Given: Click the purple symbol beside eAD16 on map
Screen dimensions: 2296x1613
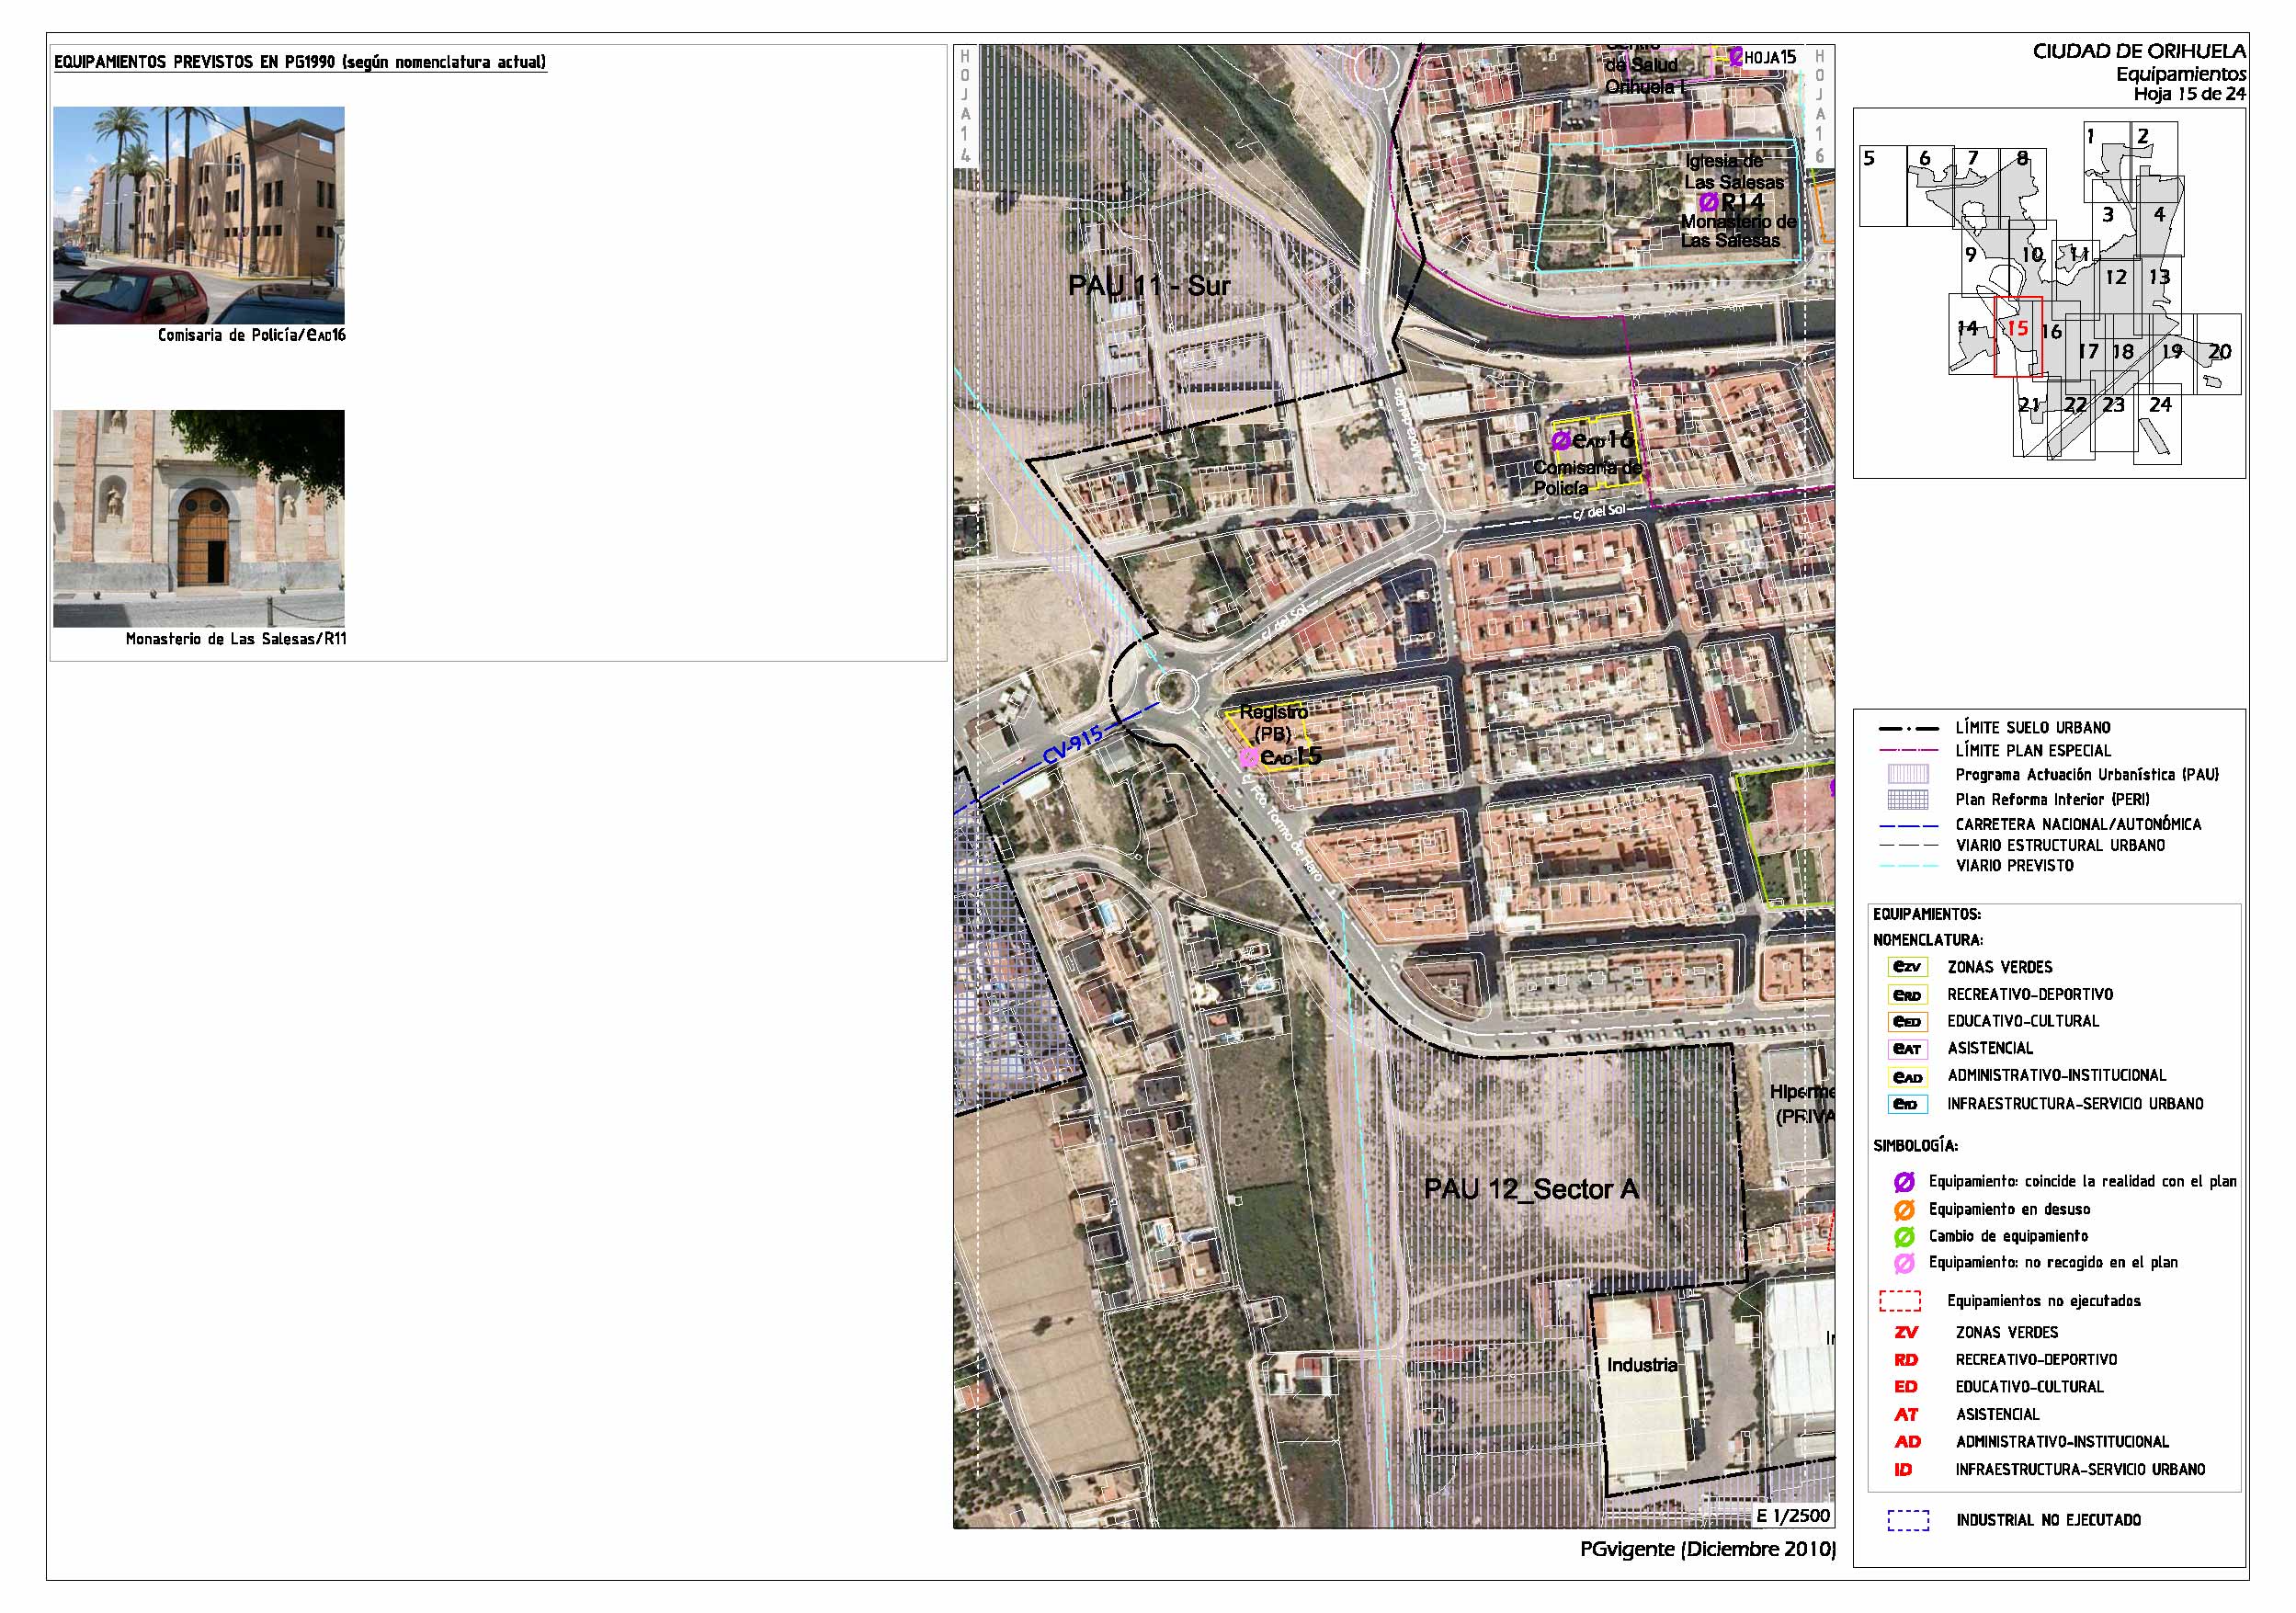Looking at the screenshot, I should [x=1560, y=440].
